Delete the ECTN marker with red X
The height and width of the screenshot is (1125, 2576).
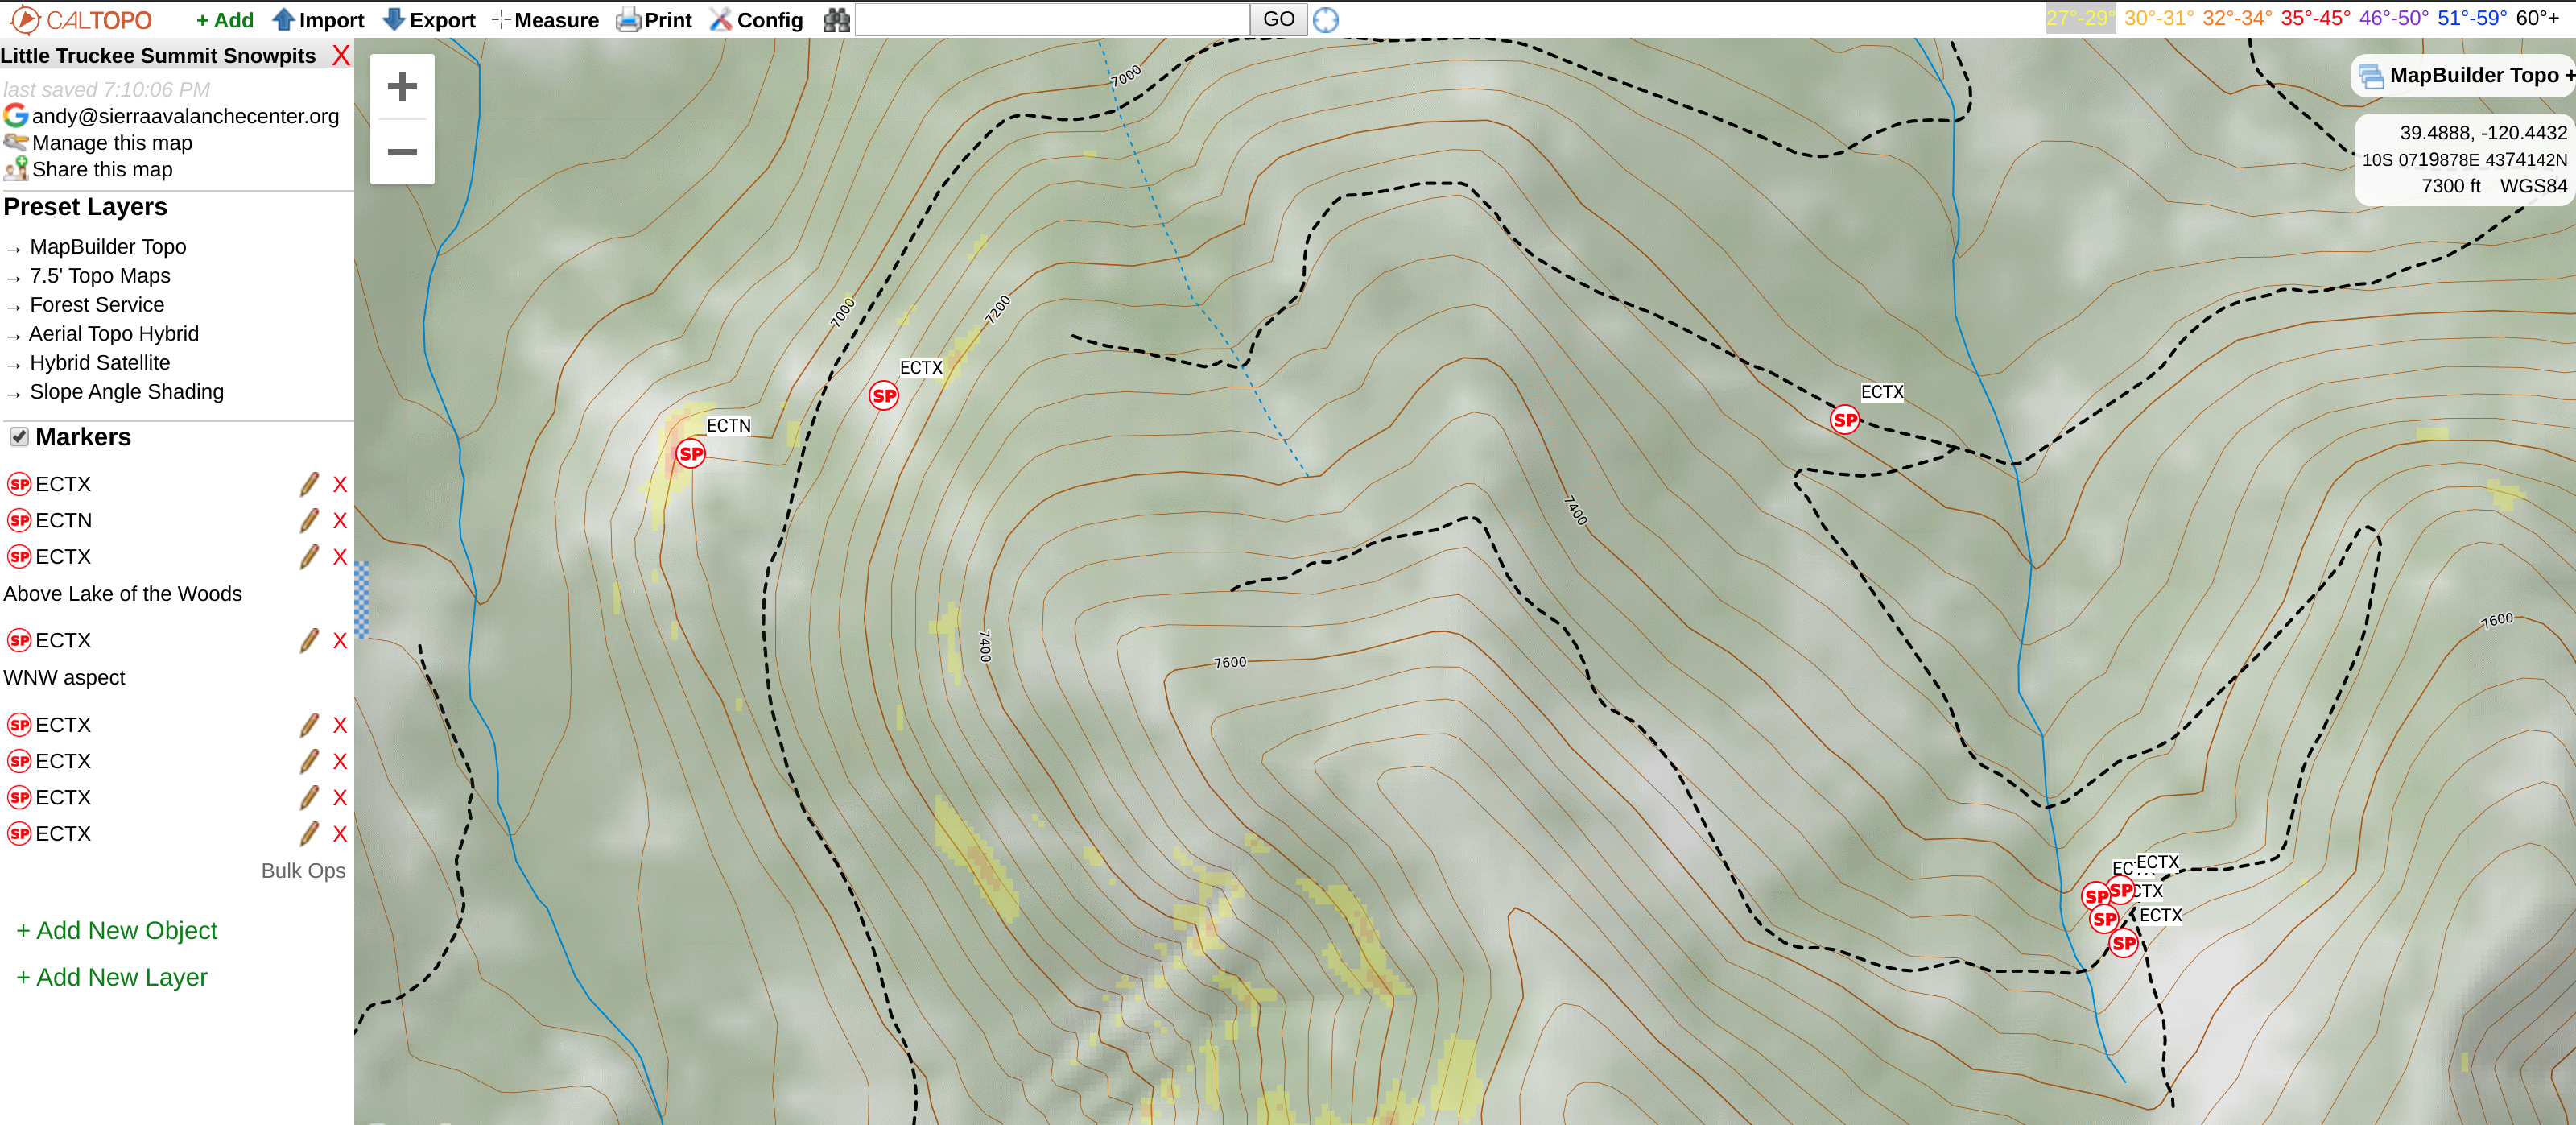[x=340, y=520]
